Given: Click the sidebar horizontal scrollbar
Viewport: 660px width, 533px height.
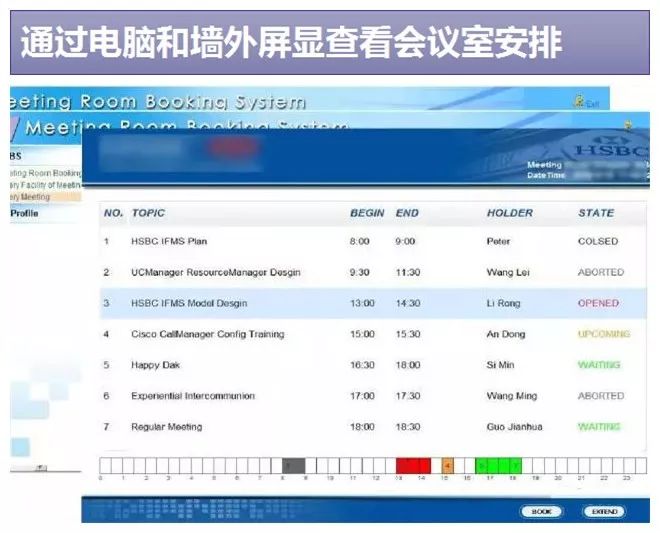Looking at the screenshot, I should point(29,468).
